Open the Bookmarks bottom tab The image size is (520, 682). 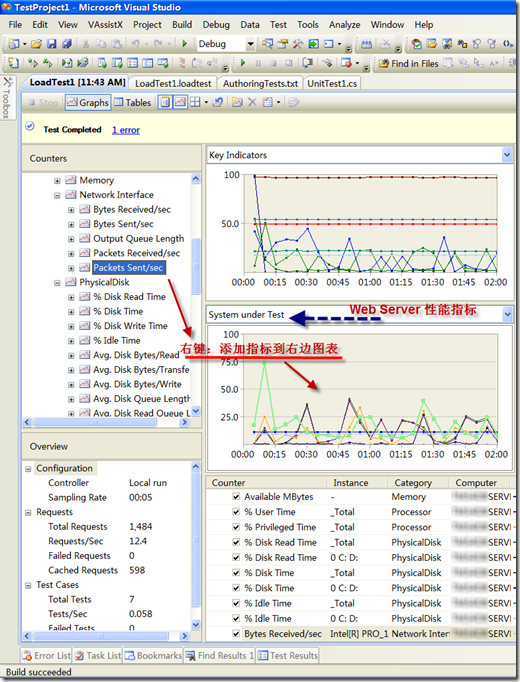[x=153, y=655]
